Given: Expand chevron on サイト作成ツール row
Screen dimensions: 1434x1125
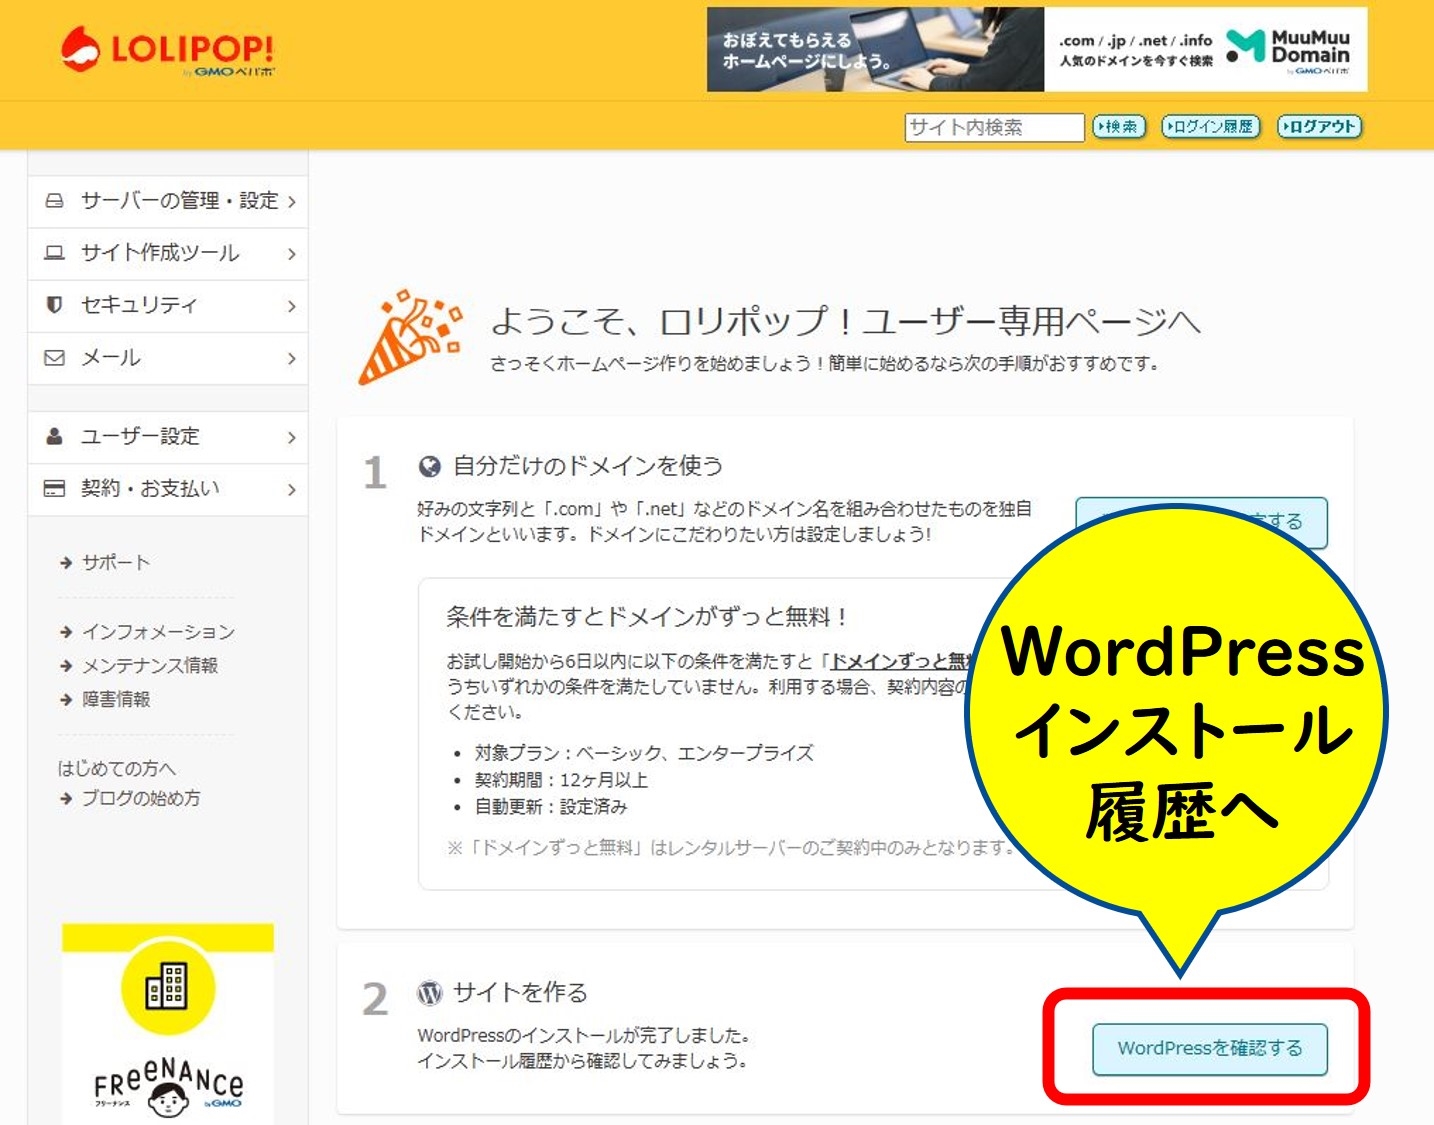Looking at the screenshot, I should [291, 254].
